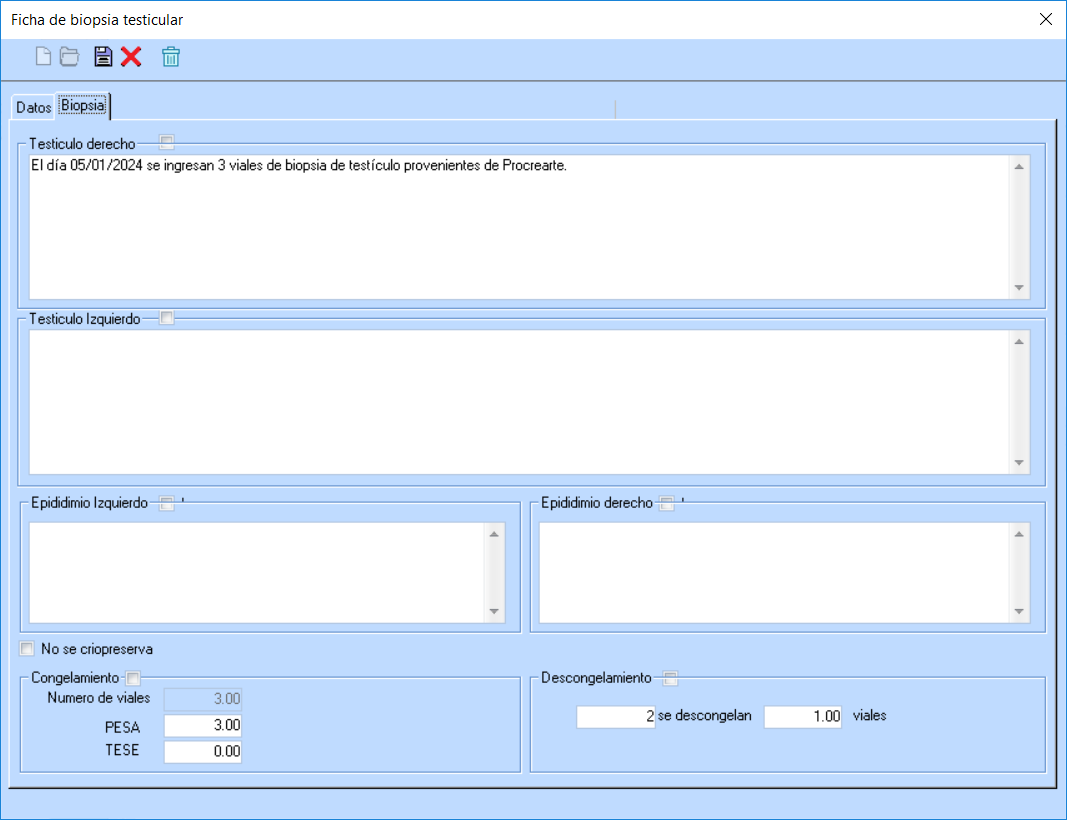Click scroll down arrow in Testiculo derecho box
The height and width of the screenshot is (820, 1067).
1019,288
